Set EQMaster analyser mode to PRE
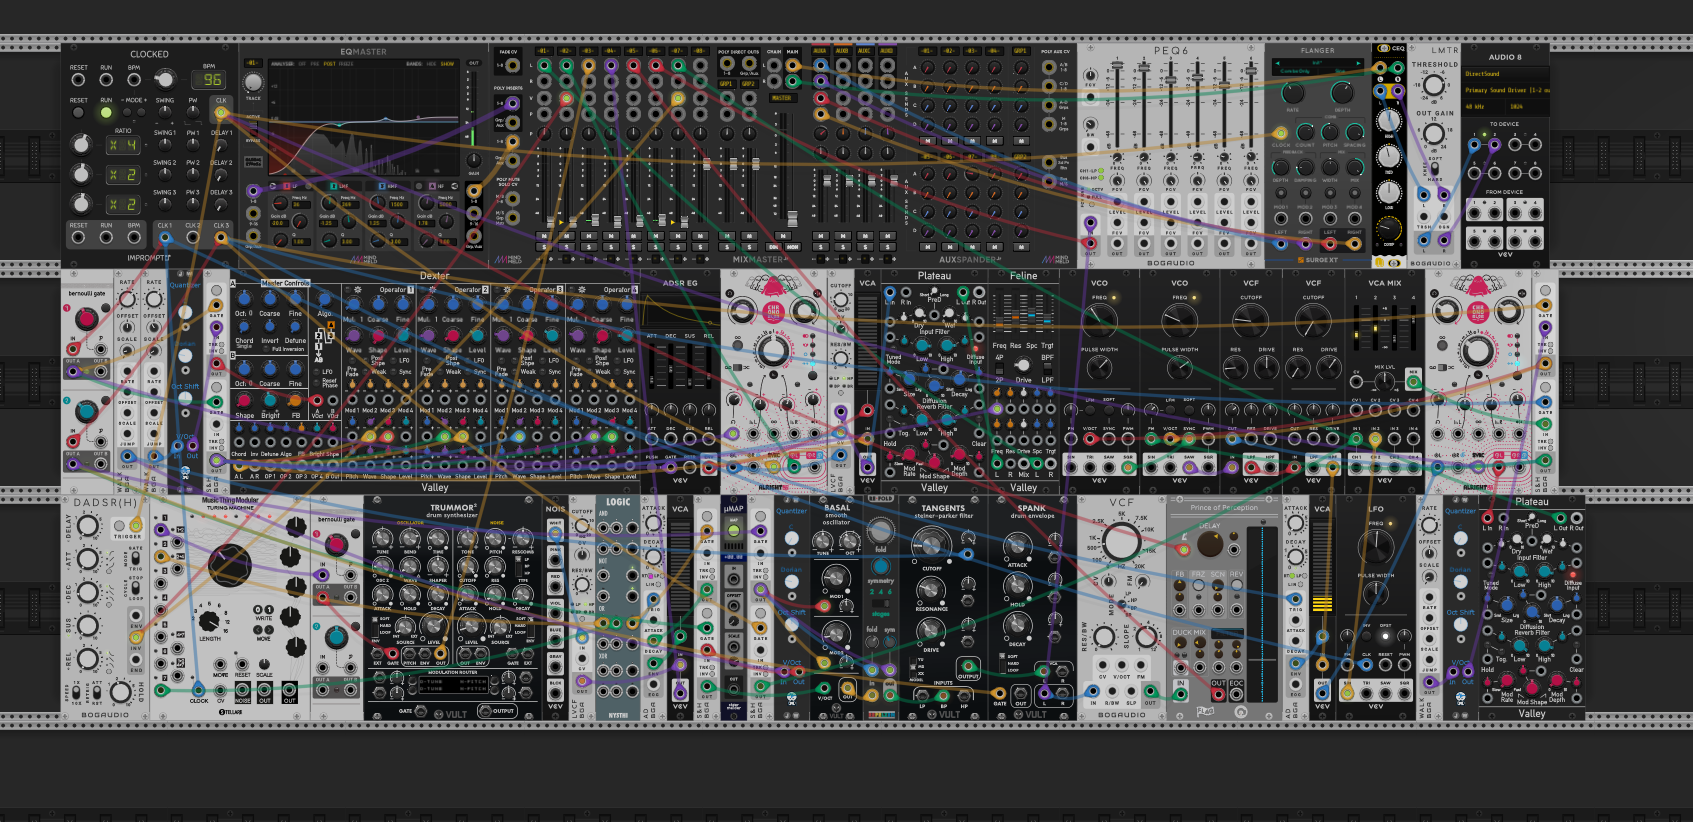This screenshot has height=822, width=1693. (317, 63)
